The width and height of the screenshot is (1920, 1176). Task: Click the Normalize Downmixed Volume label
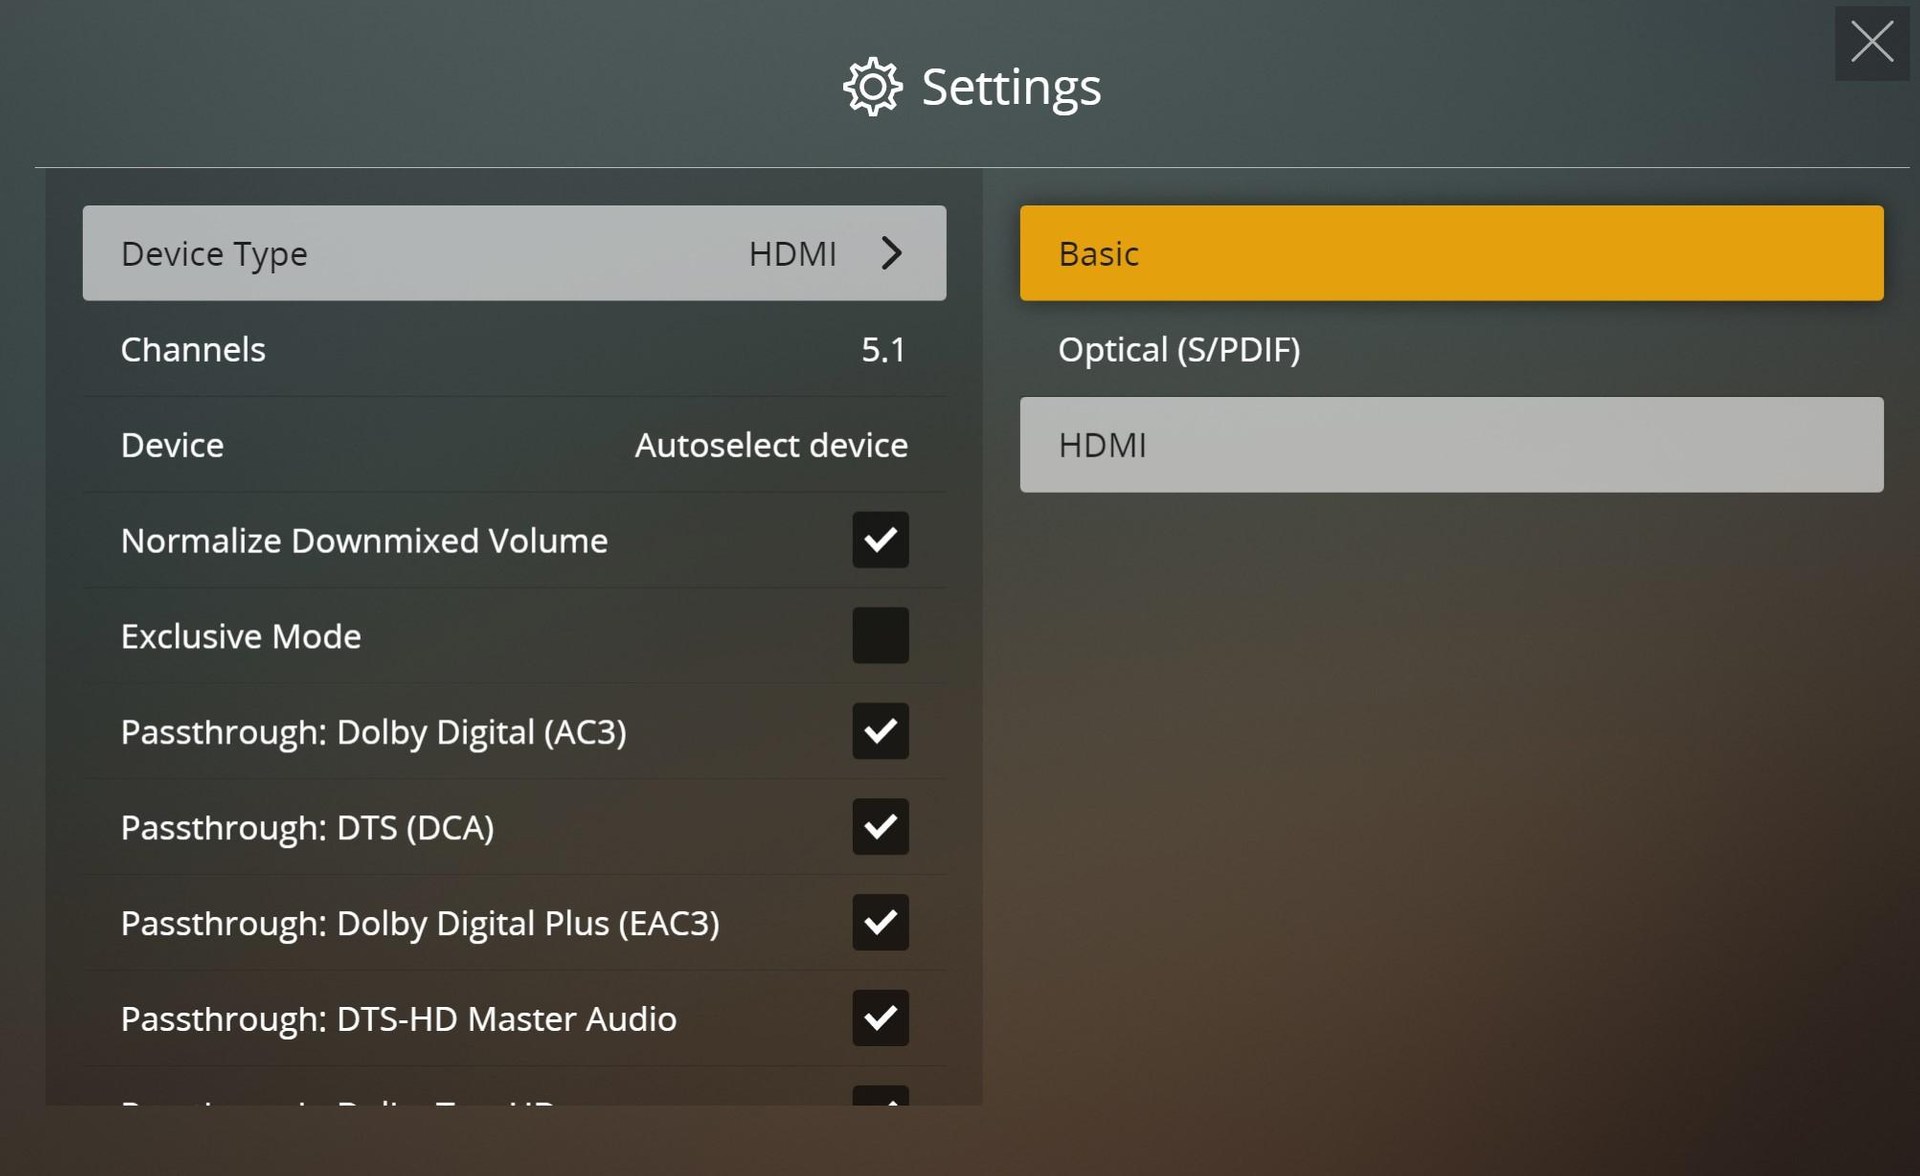[x=364, y=540]
